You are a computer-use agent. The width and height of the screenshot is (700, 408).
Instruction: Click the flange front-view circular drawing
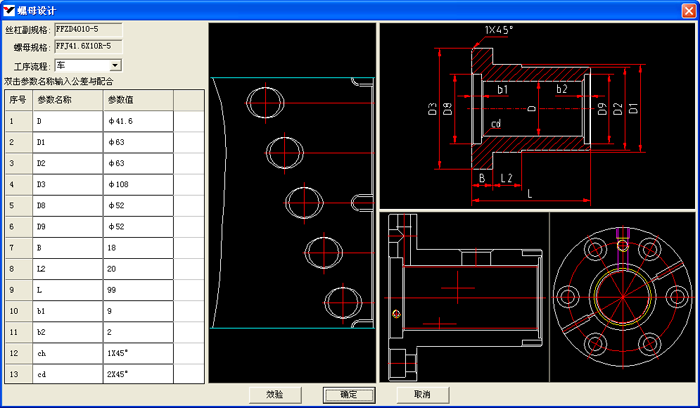622,298
